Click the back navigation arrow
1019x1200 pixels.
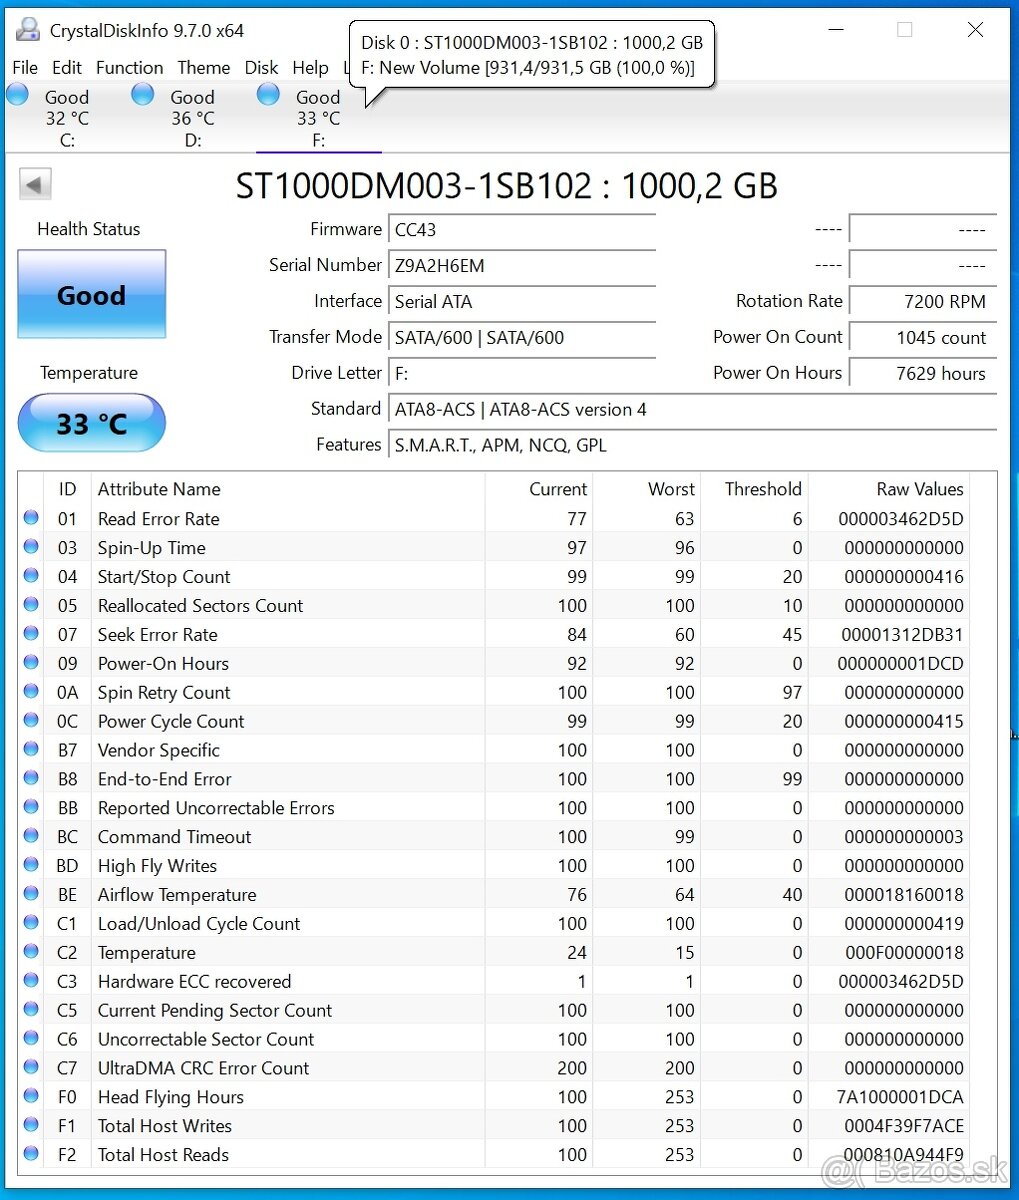click(34, 184)
